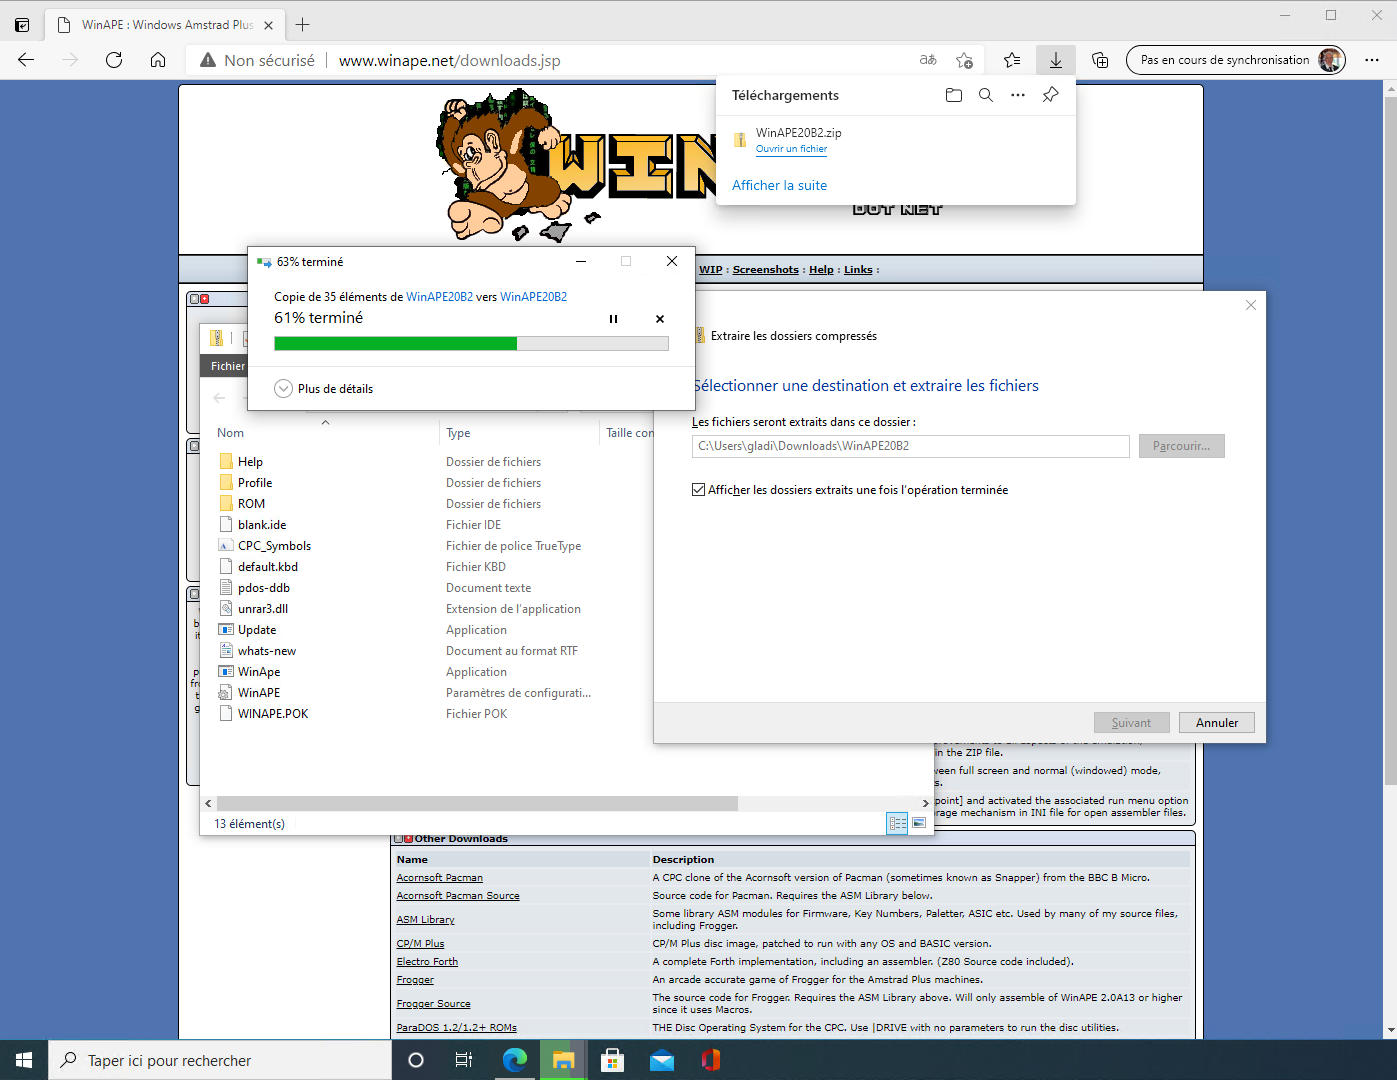The height and width of the screenshot is (1080, 1397).
Task: Click the Annuler button in extraction dialog
Action: click(x=1216, y=723)
